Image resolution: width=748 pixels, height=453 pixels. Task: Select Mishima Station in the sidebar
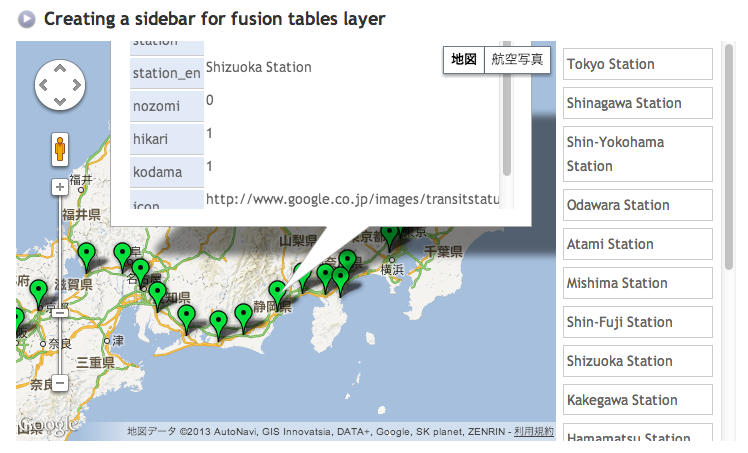638,283
